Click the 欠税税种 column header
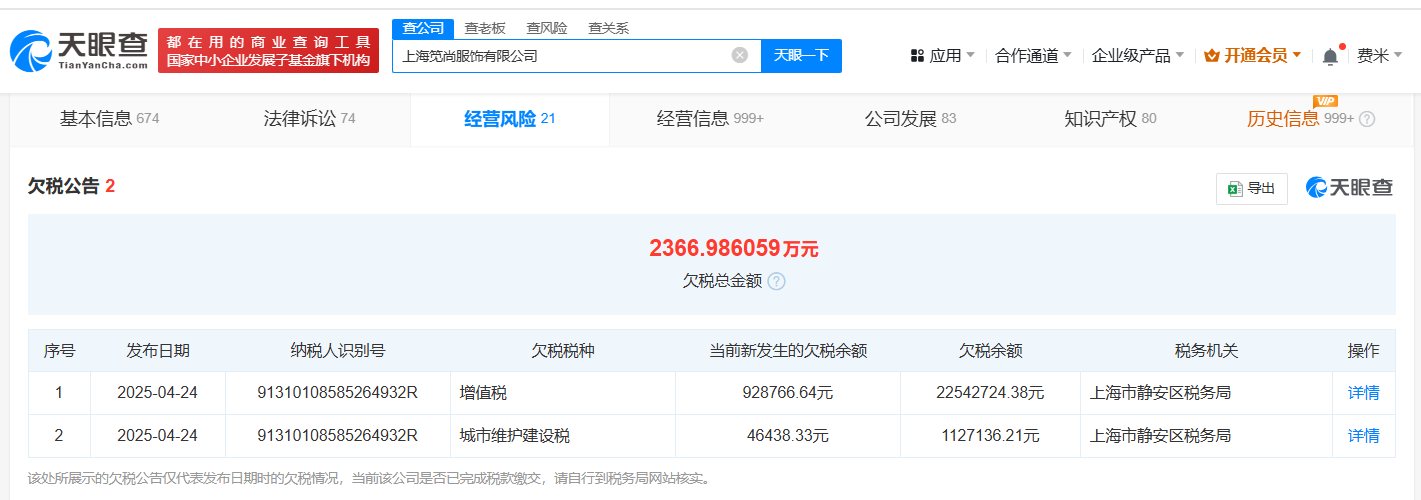 tap(562, 351)
